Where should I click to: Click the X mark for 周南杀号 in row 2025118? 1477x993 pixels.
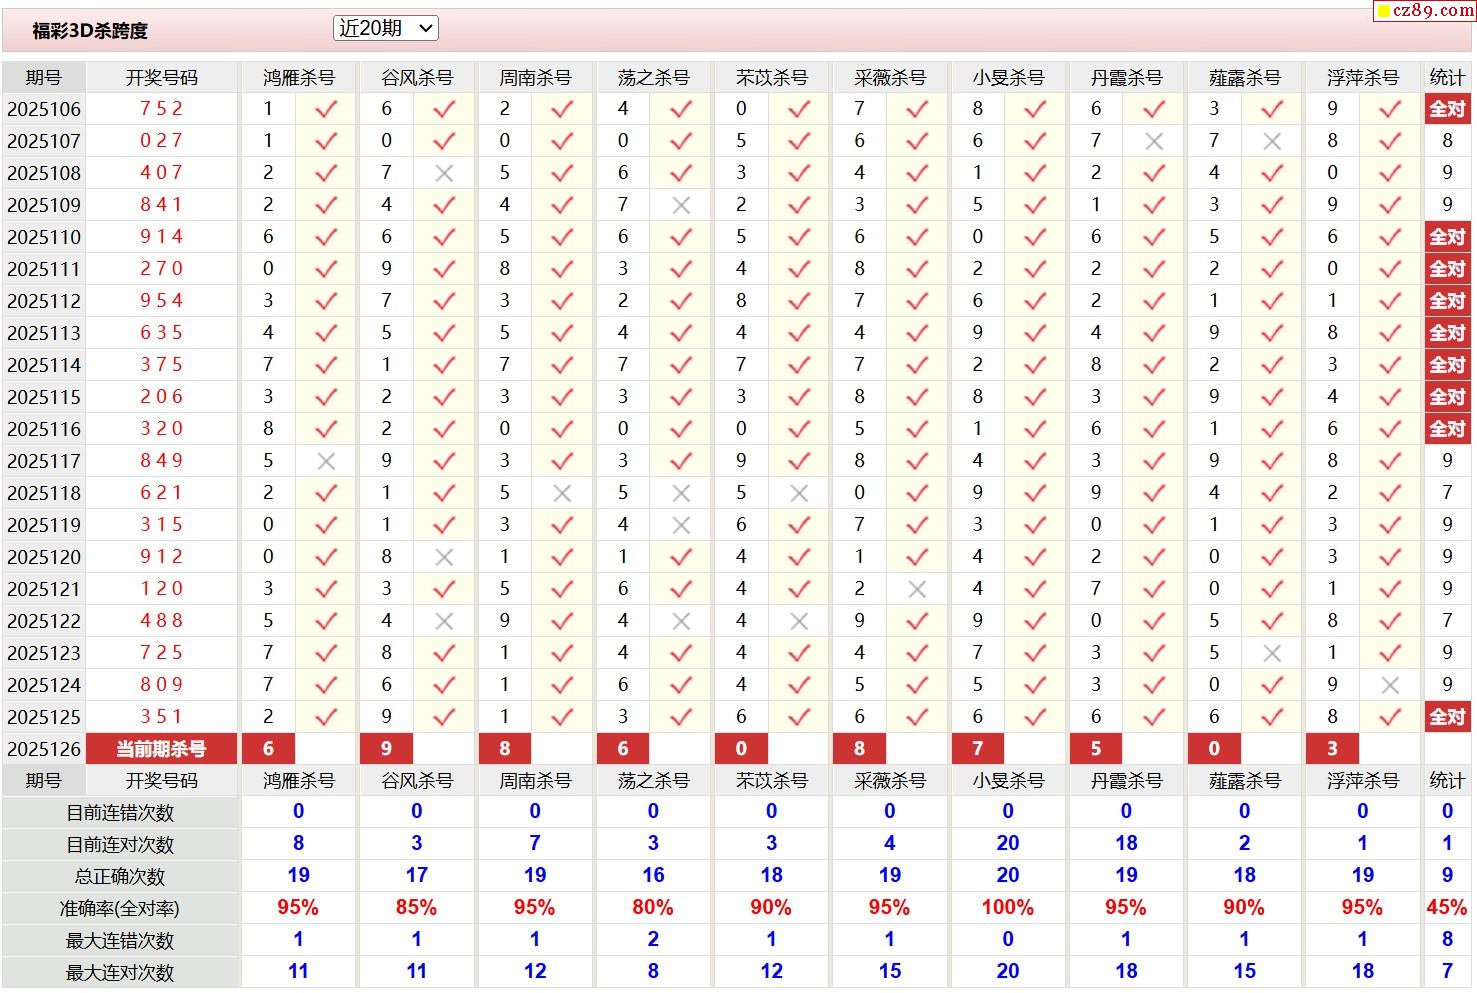562,493
